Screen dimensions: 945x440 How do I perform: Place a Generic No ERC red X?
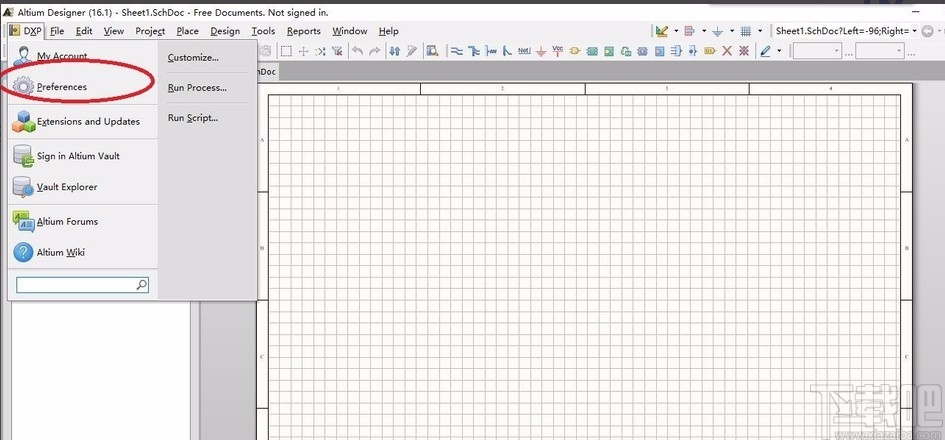tap(727, 51)
